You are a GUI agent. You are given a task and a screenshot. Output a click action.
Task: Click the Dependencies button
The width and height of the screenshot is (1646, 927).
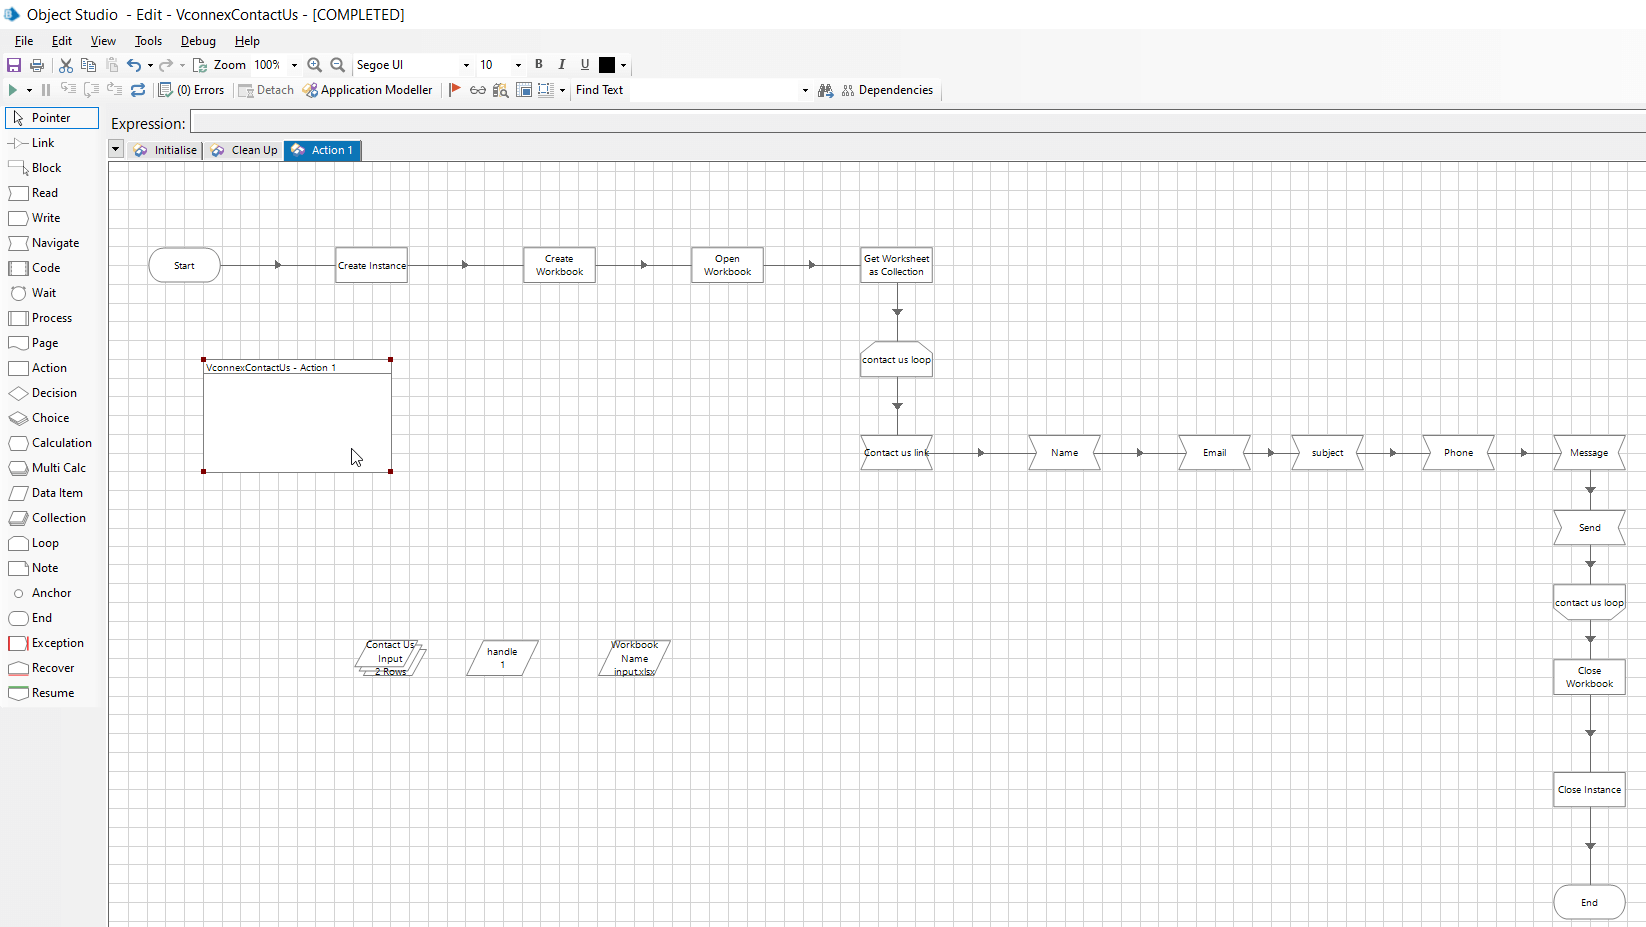887,89
